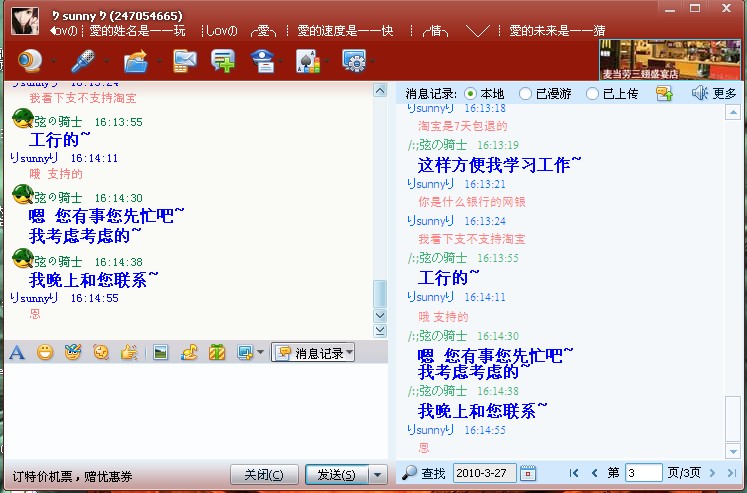
Task: Open the games icon with the spade card
Action: coord(307,61)
